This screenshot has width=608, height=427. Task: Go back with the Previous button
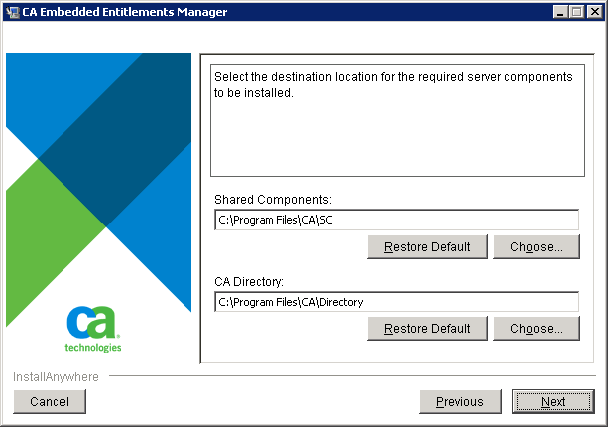click(459, 401)
